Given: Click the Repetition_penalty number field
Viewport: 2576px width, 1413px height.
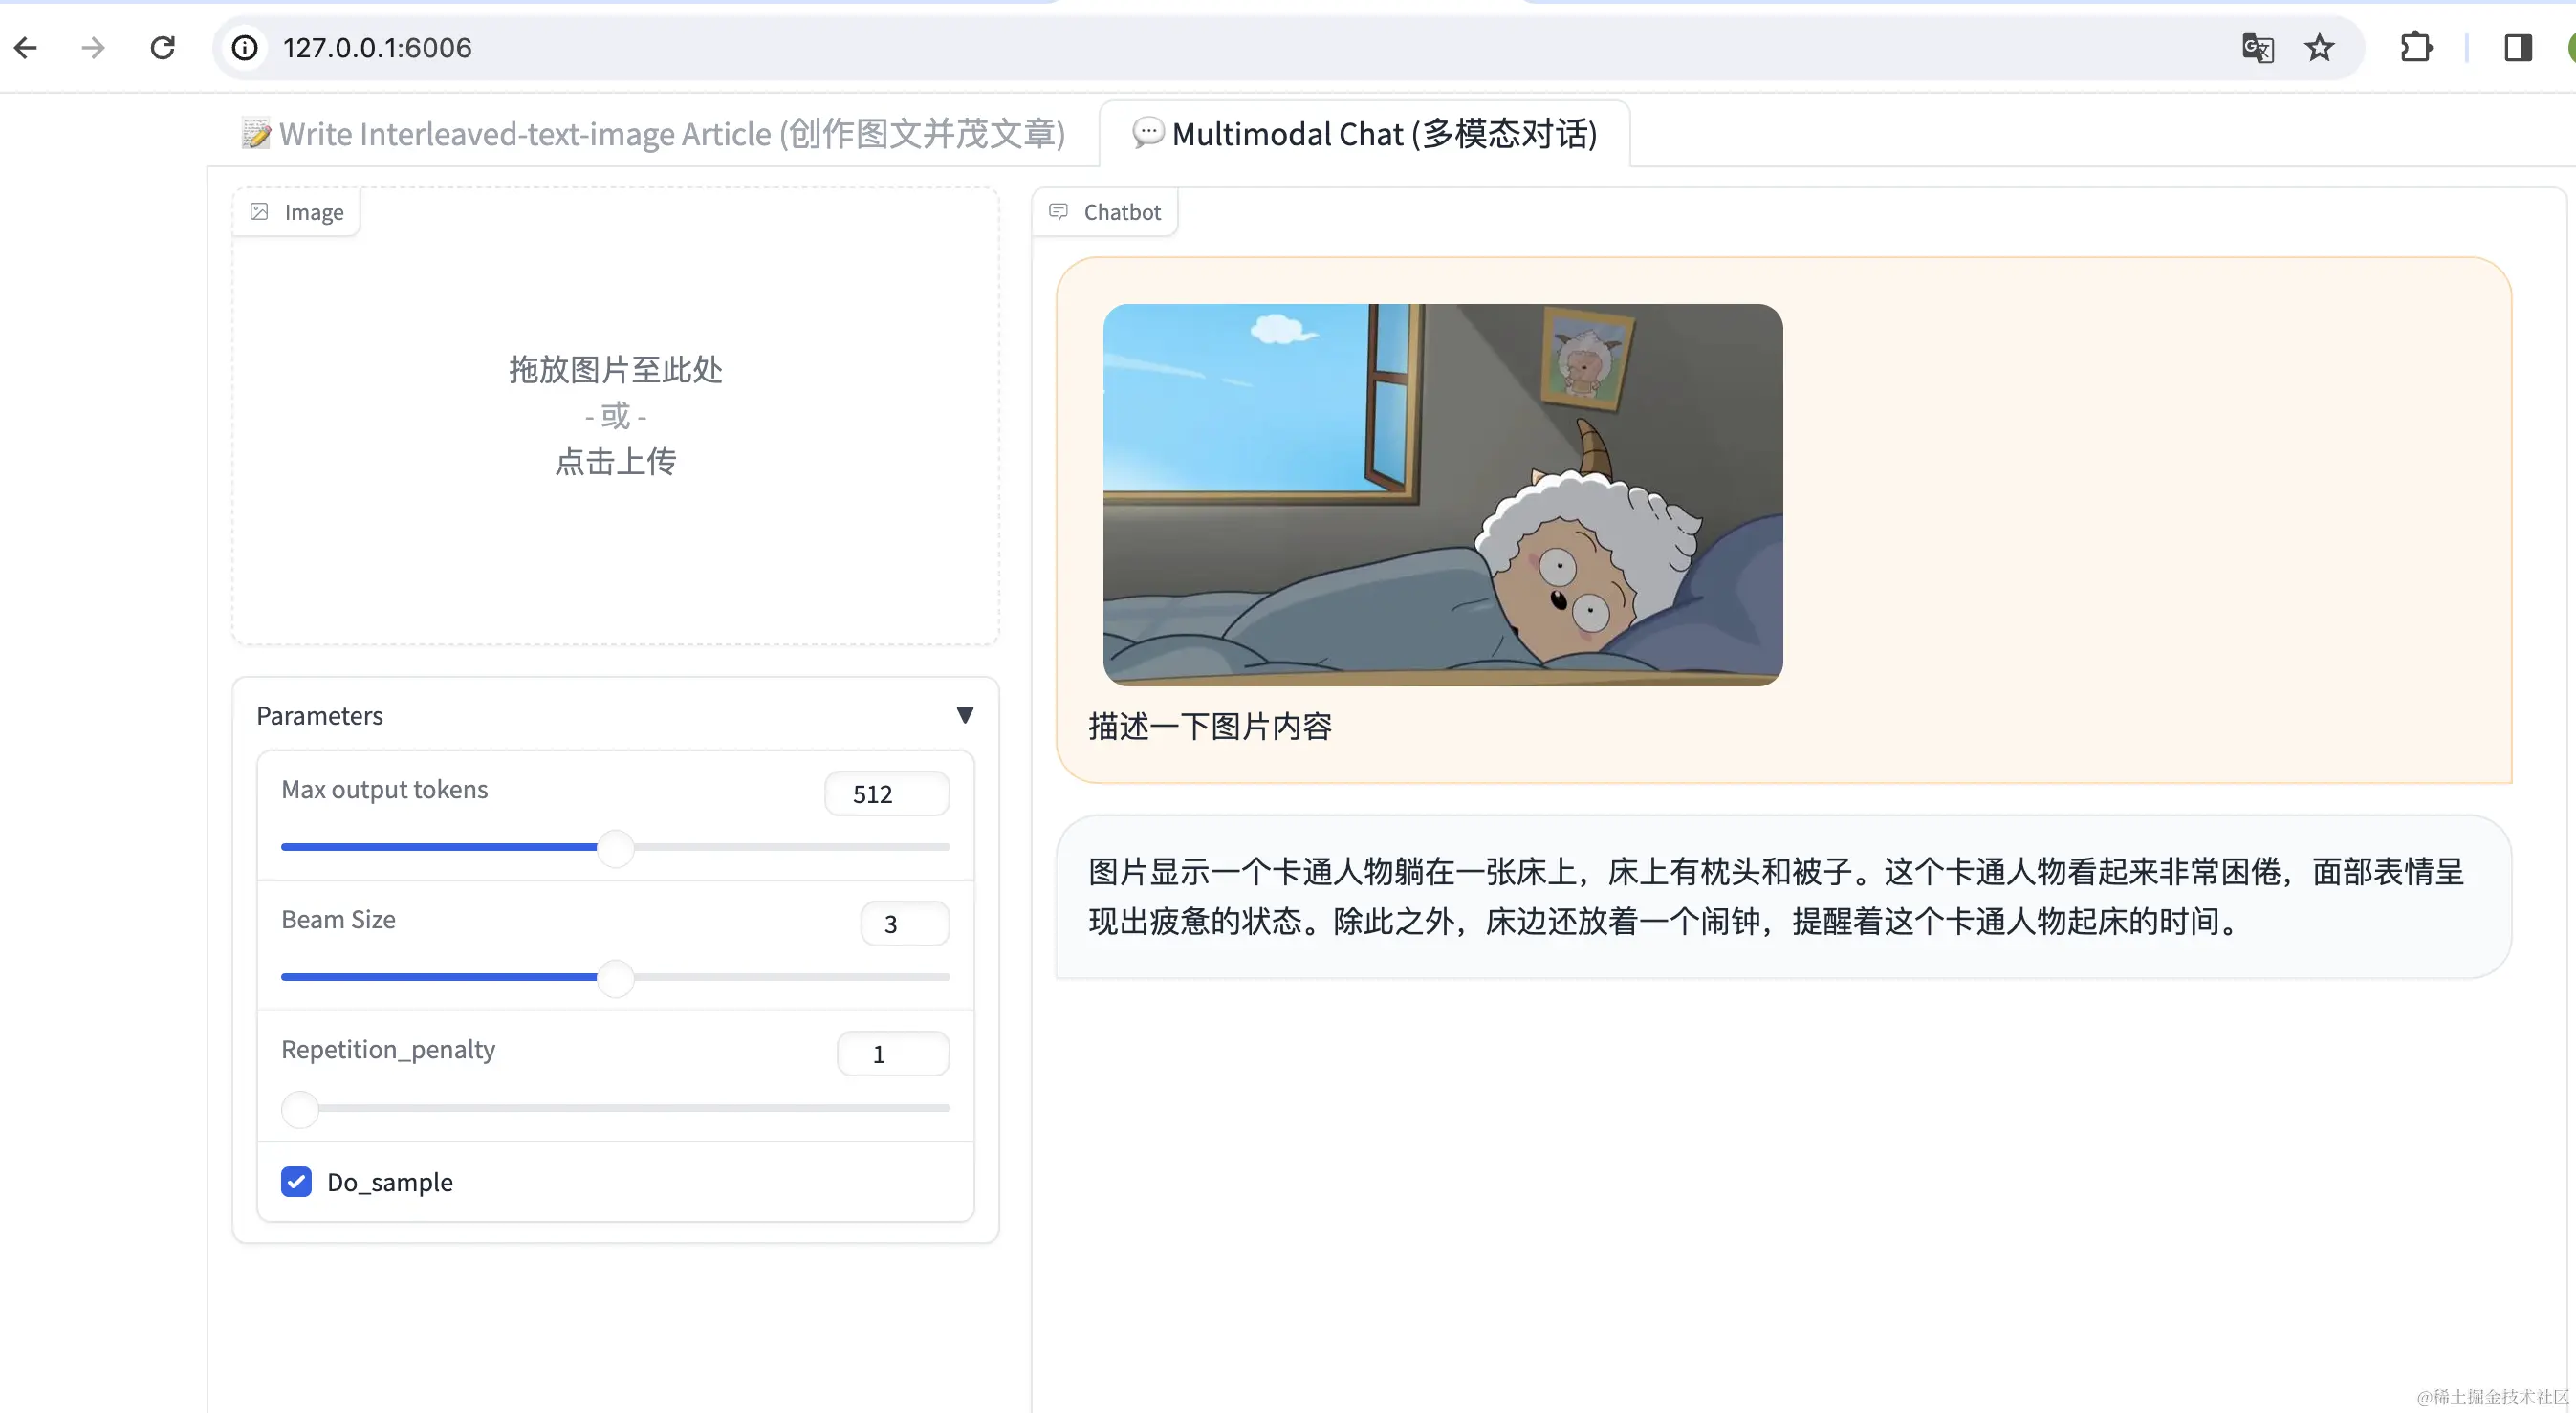Looking at the screenshot, I should 892,1054.
